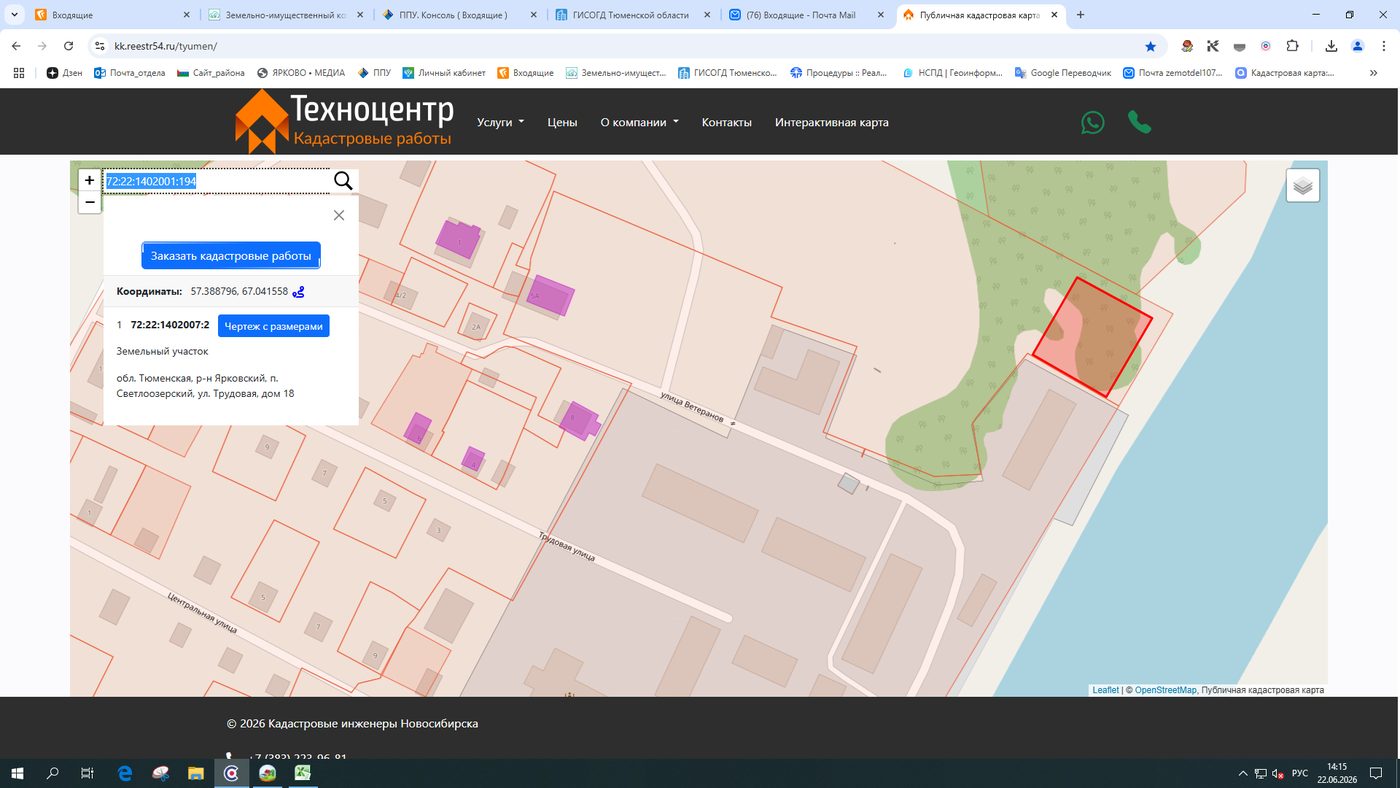Open the НСПД Геоинформ bookmark
The image size is (1400, 788).
click(x=953, y=73)
